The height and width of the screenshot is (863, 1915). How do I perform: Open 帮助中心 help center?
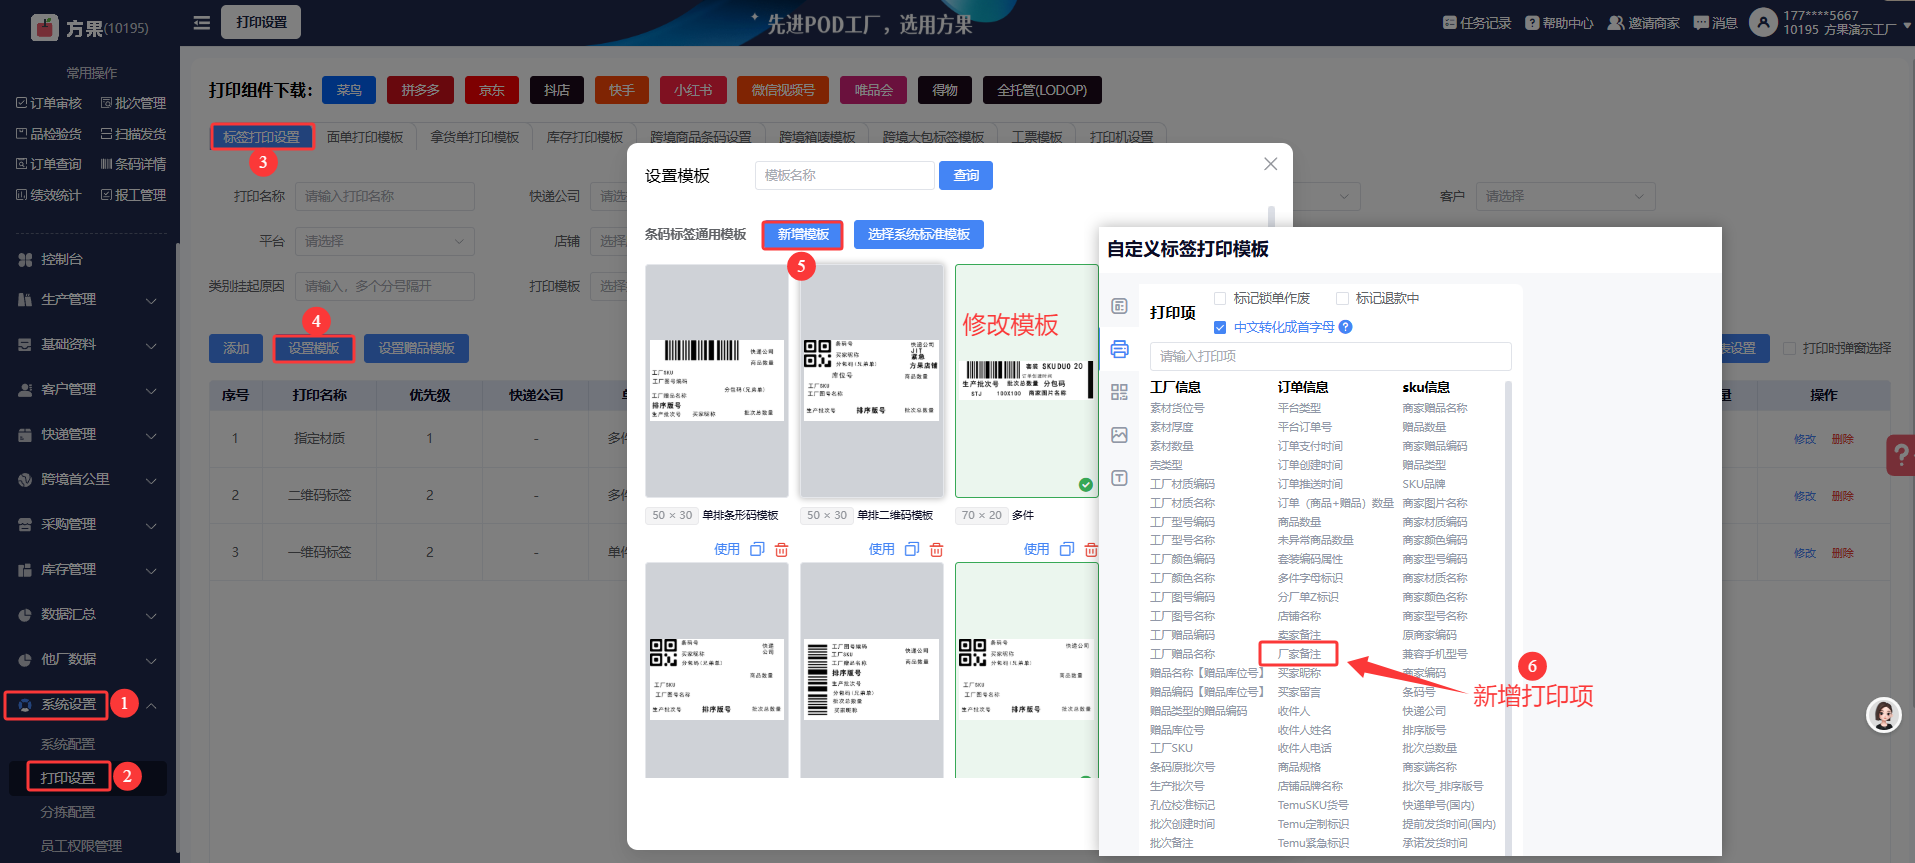[x=1559, y=23]
